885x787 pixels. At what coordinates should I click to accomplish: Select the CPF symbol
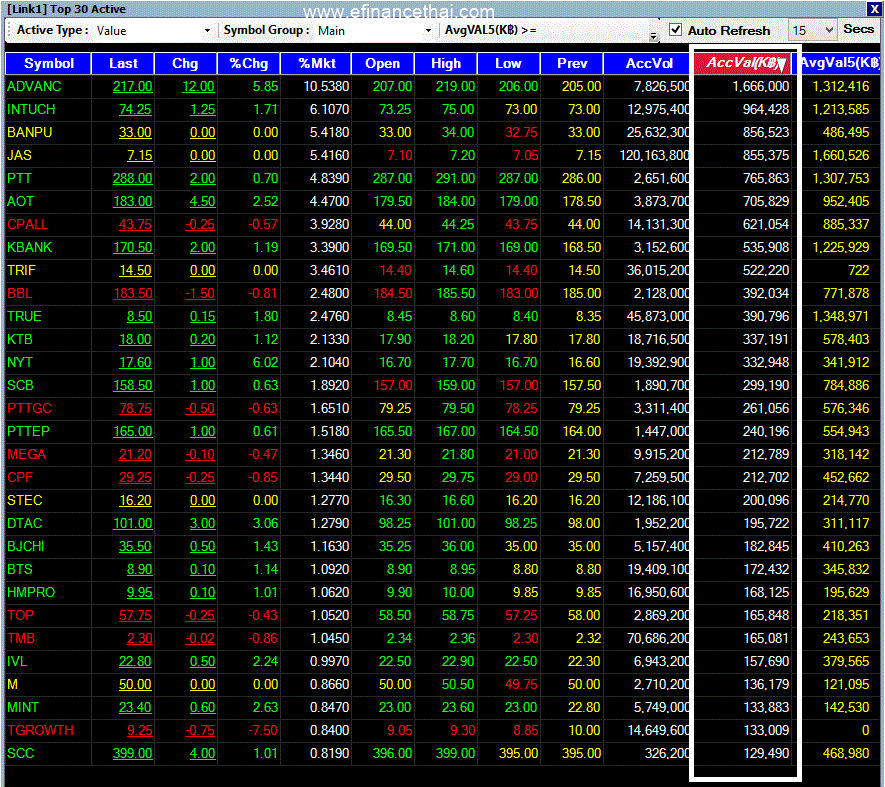click(x=20, y=478)
